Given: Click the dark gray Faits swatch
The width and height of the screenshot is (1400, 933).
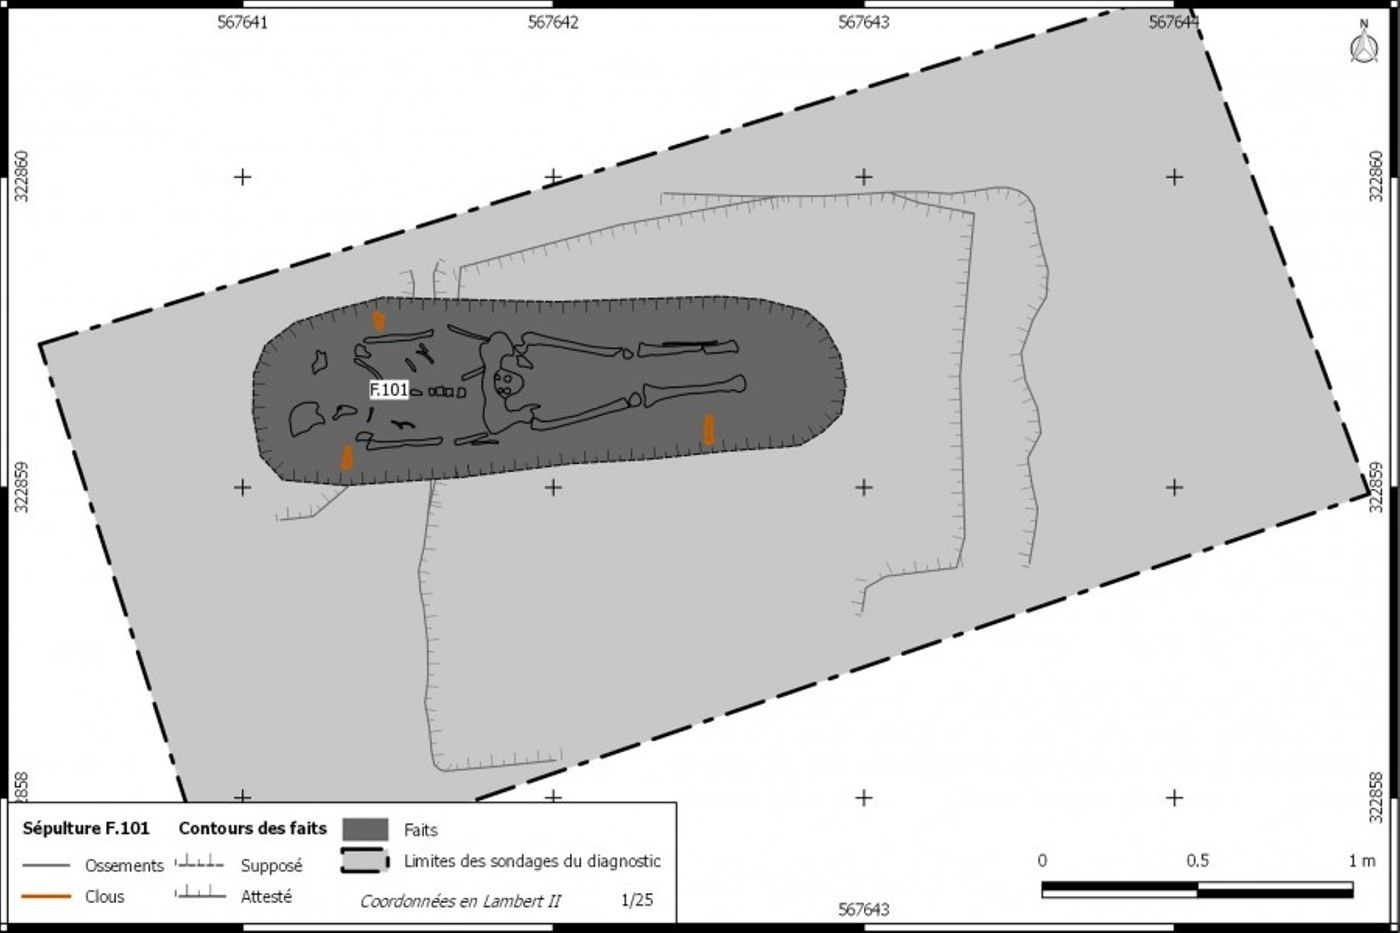Looking at the screenshot, I should (365, 830).
